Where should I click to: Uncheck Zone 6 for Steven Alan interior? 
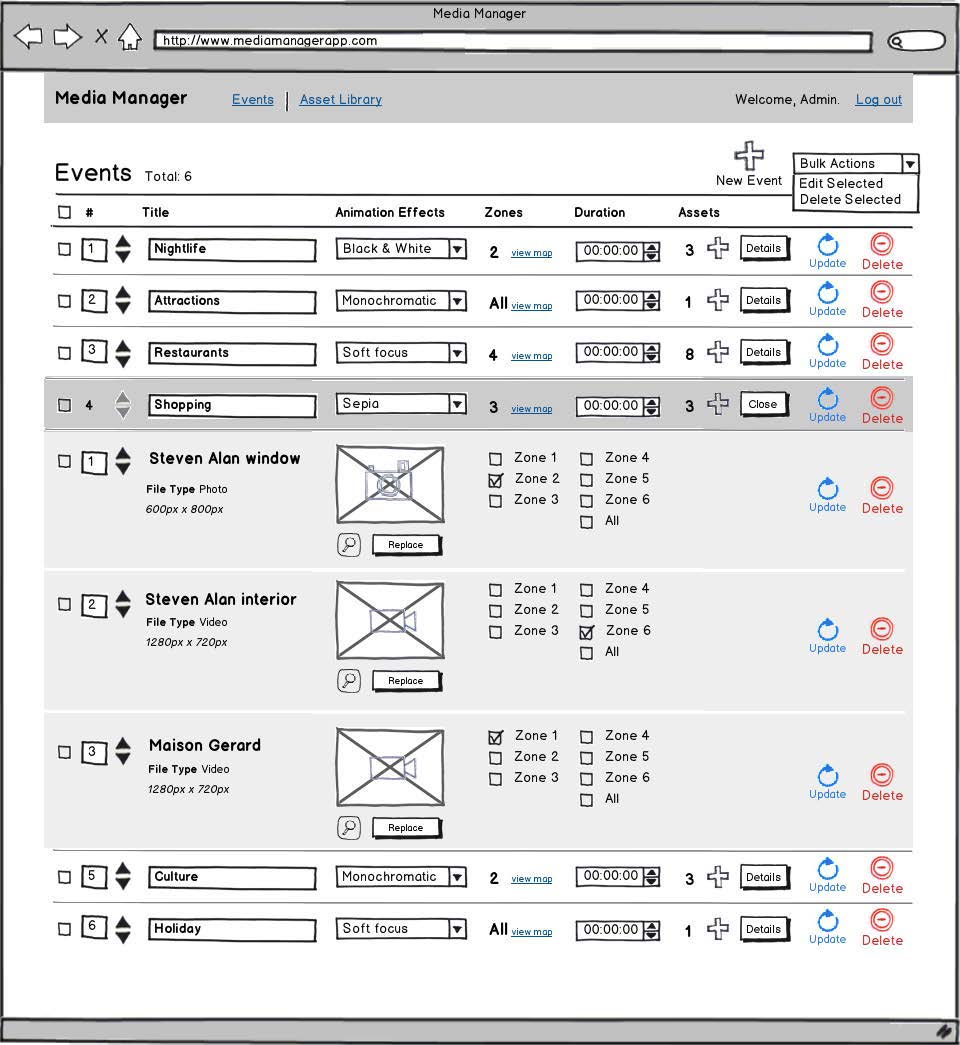click(587, 632)
